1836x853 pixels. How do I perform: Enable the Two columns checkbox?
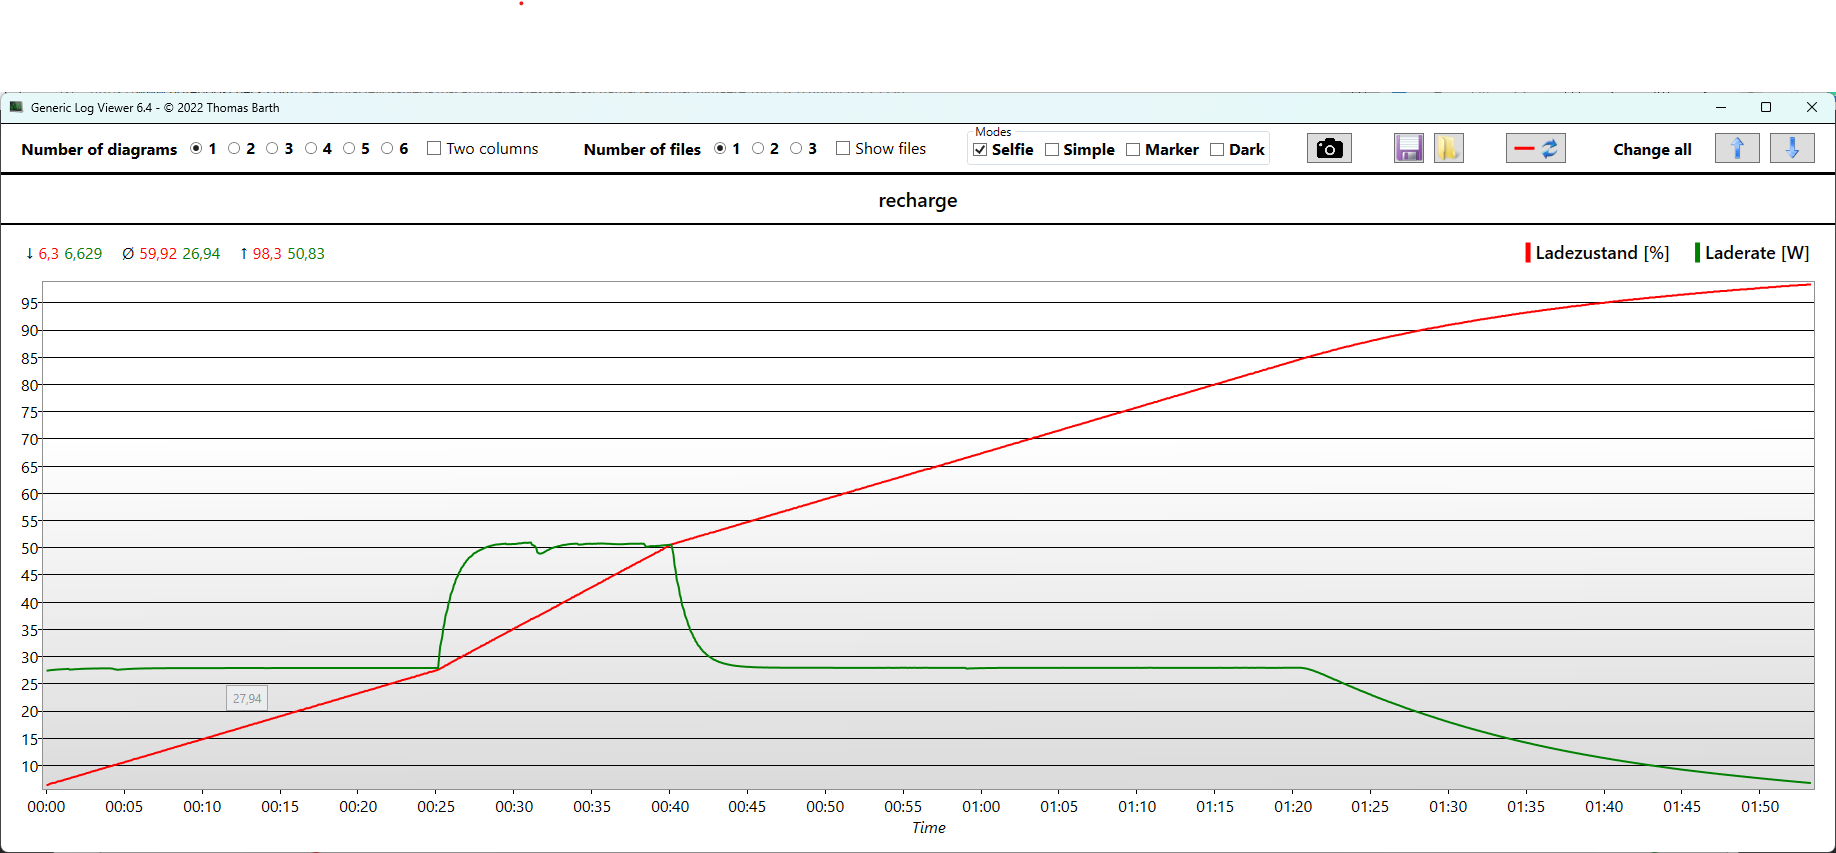coord(434,149)
